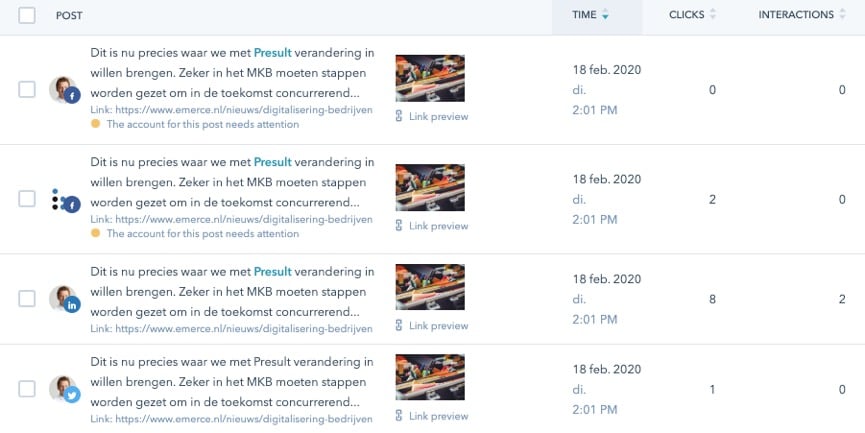Click the POST column header

pyautogui.click(x=69, y=15)
